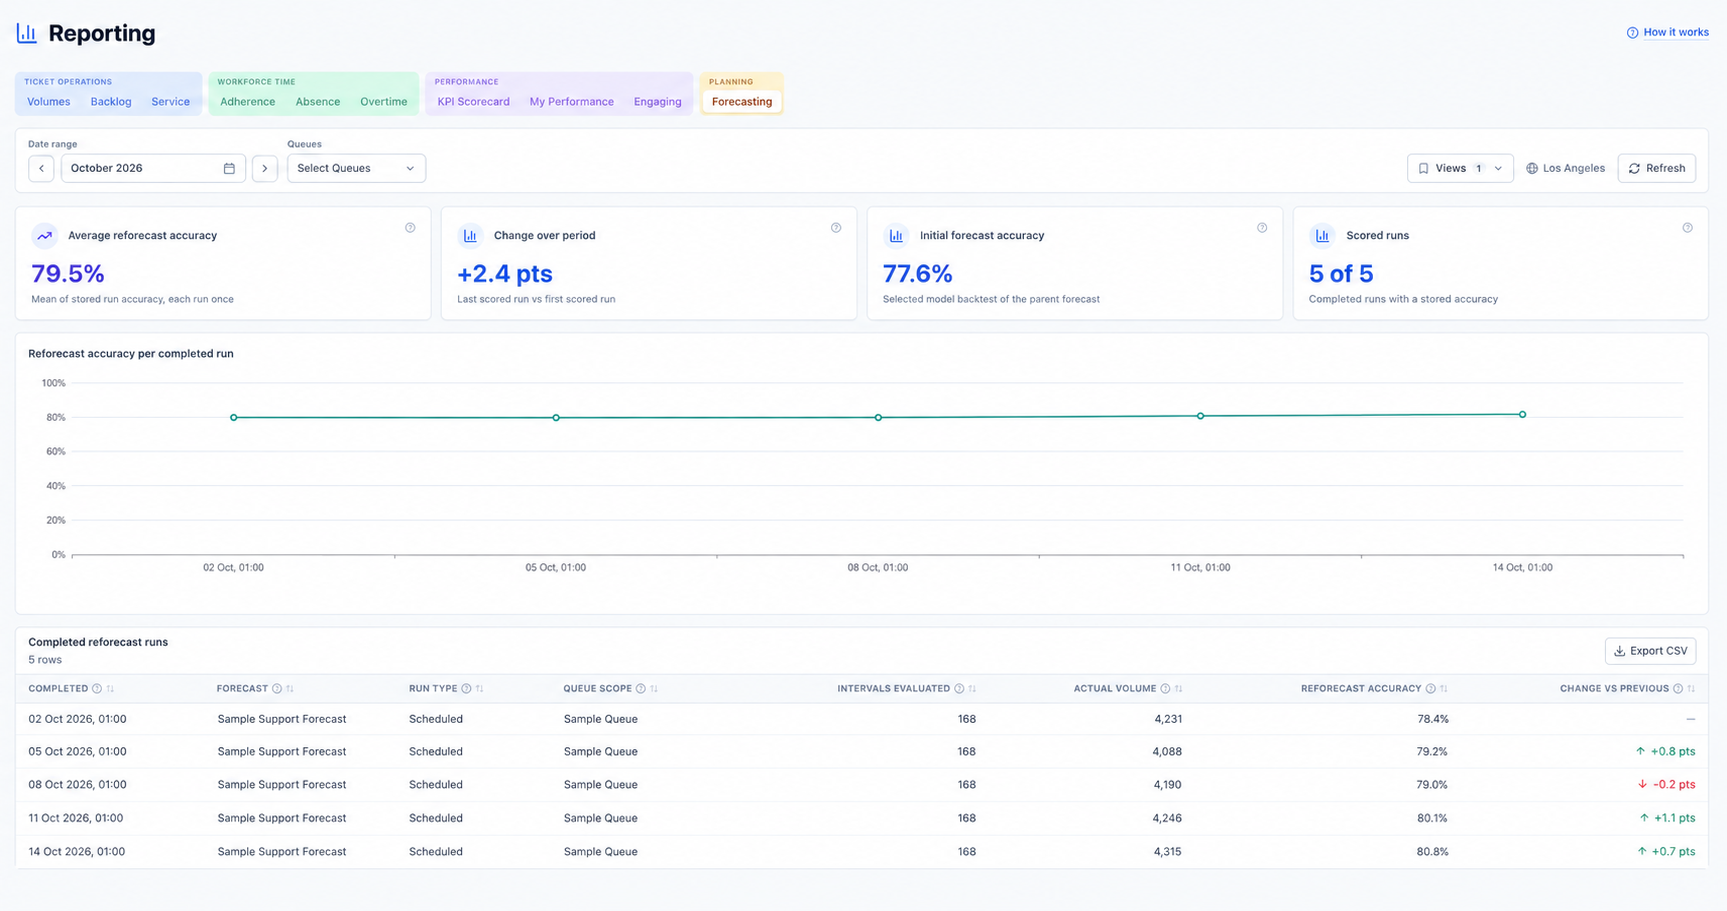This screenshot has width=1727, height=911.
Task: Export table with Export CSV button
Action: 1650,651
